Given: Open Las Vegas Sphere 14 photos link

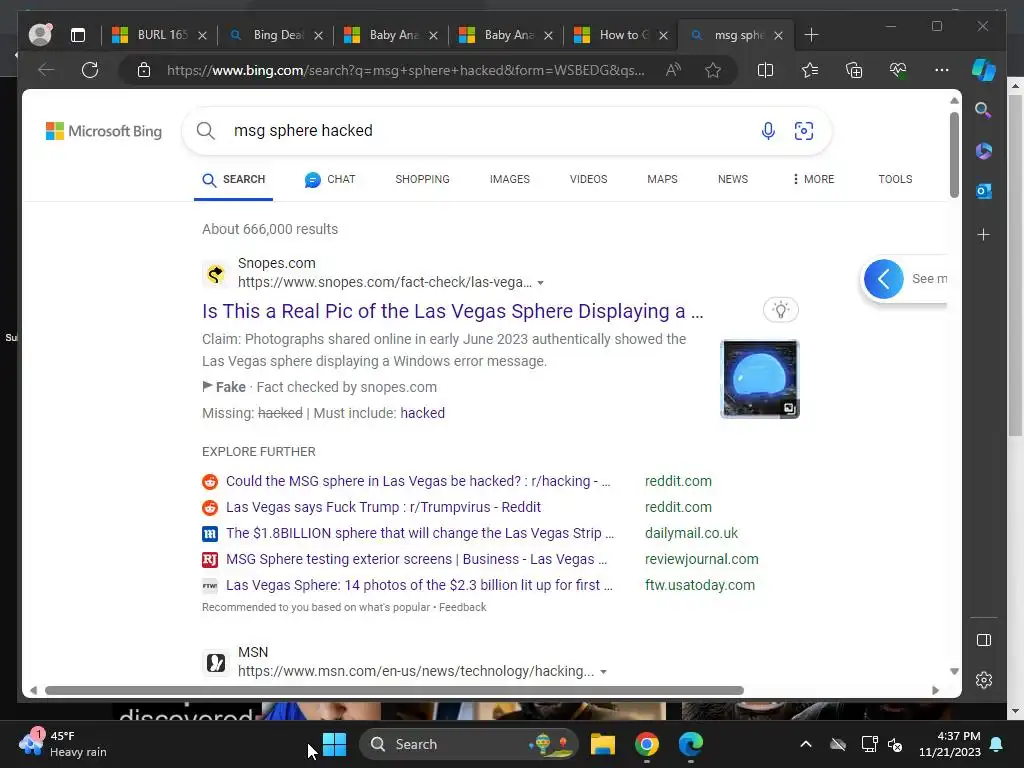Looking at the screenshot, I should tap(419, 586).
